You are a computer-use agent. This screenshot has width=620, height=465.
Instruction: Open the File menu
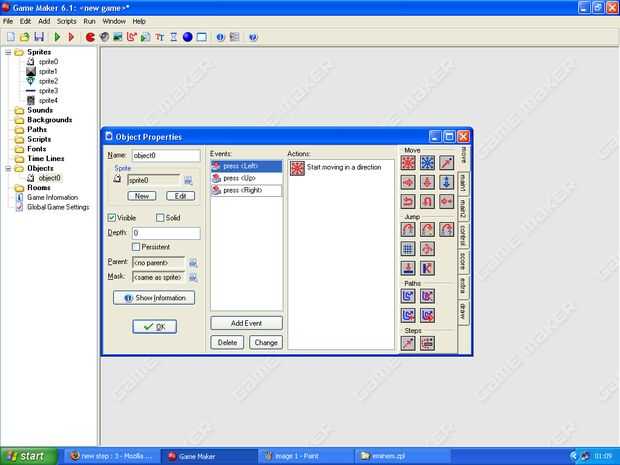tap(8, 21)
